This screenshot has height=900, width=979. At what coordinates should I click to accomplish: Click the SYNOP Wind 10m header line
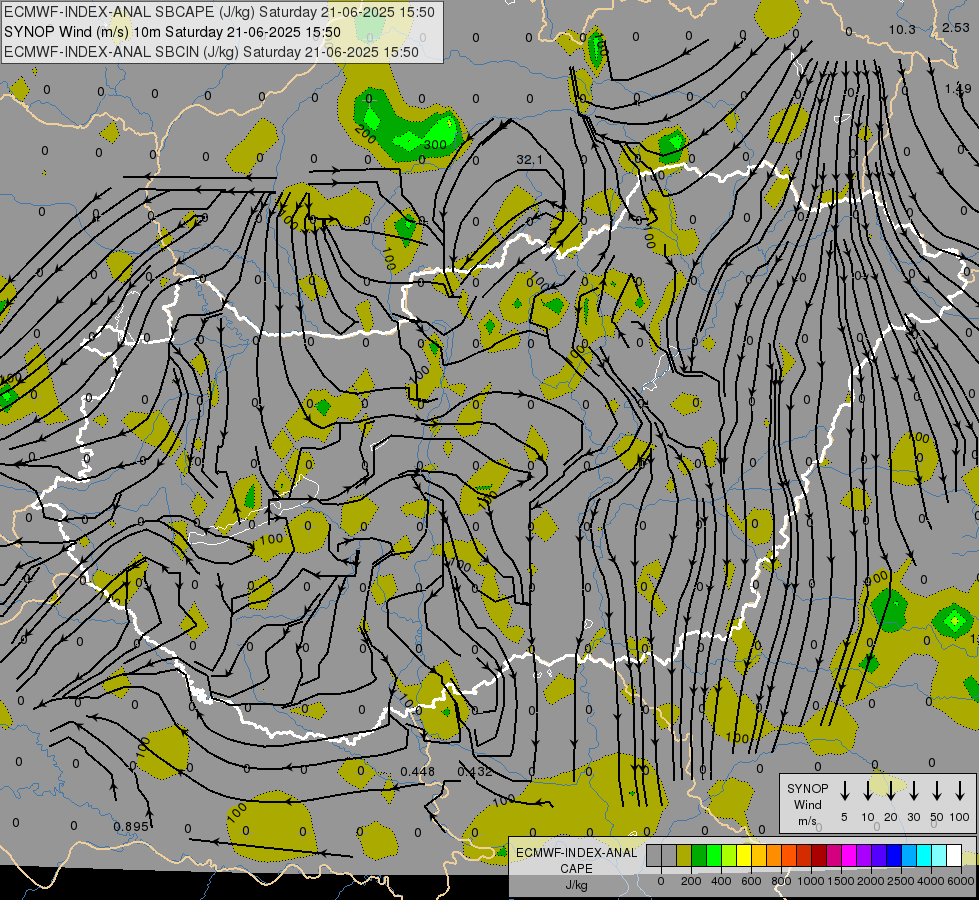[172, 32]
